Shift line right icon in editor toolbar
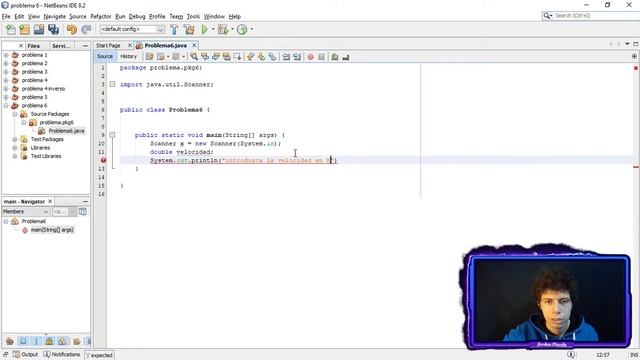The image size is (640, 360). point(297,57)
